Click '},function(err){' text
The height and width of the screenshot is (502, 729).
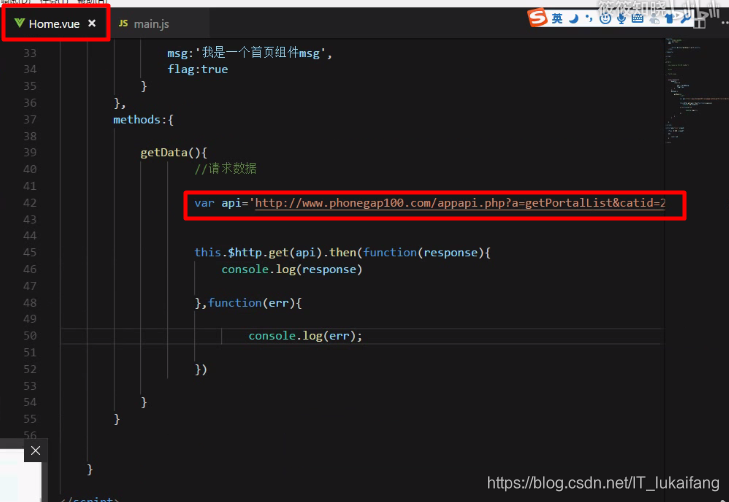(x=248, y=303)
